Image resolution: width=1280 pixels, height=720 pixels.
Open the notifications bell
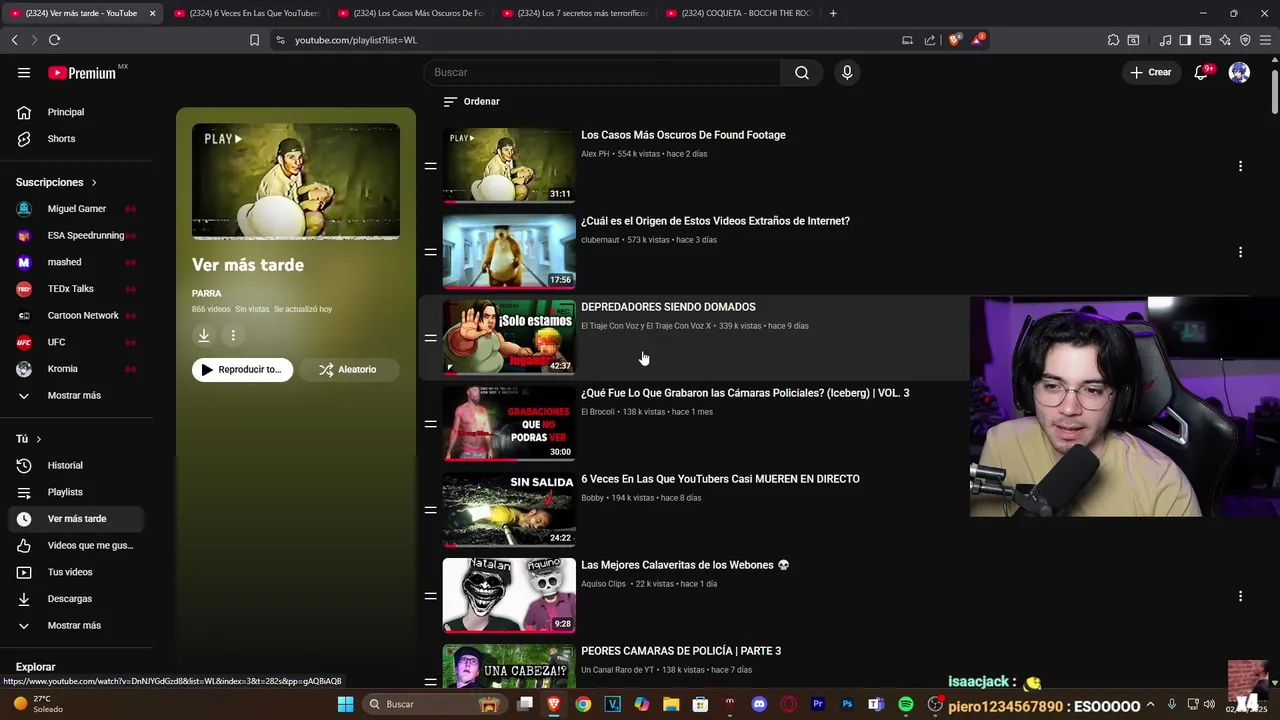point(1201,72)
